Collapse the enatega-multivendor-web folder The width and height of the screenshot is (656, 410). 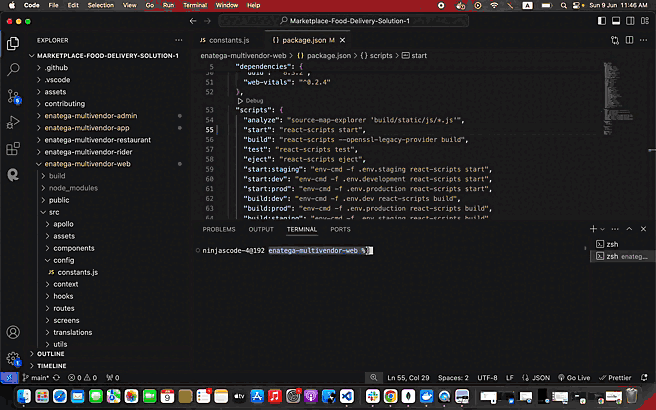coord(87,164)
